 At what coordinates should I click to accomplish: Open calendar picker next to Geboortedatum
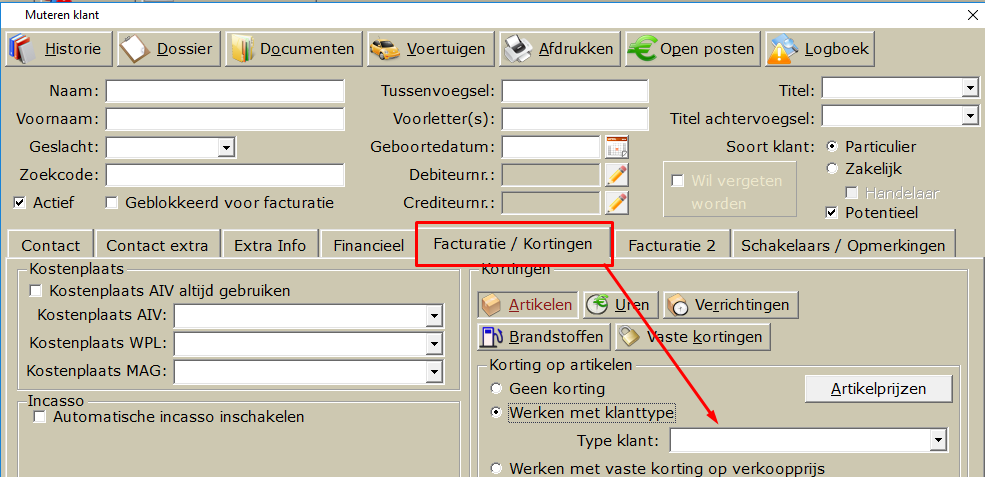[617, 147]
